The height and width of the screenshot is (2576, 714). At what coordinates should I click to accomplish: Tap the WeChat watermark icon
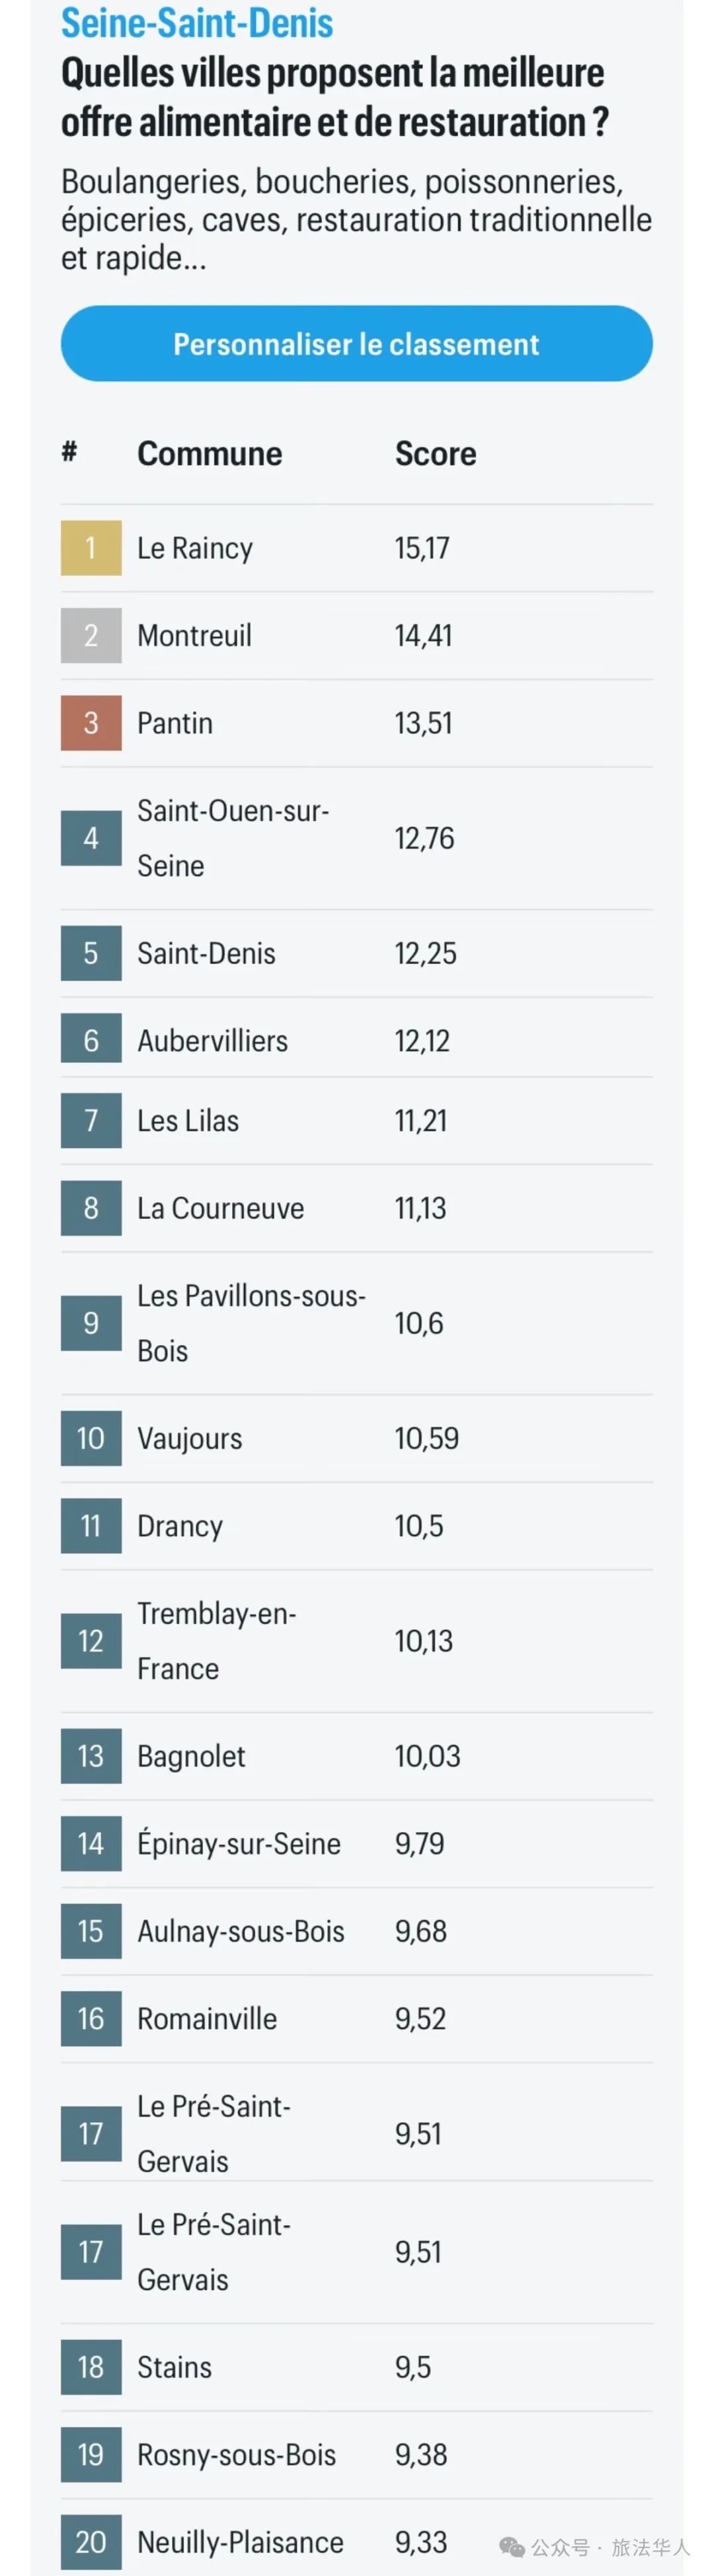coord(512,2546)
